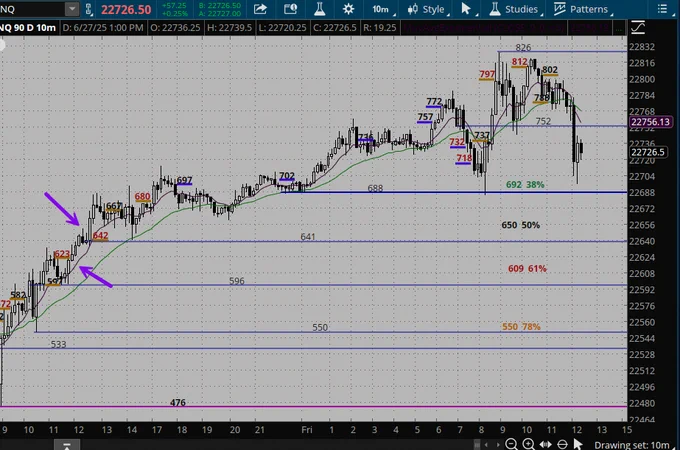The height and width of the screenshot is (450, 680).
Task: Click the horizontal scrollbar grip handle
Action: [x=477, y=445]
